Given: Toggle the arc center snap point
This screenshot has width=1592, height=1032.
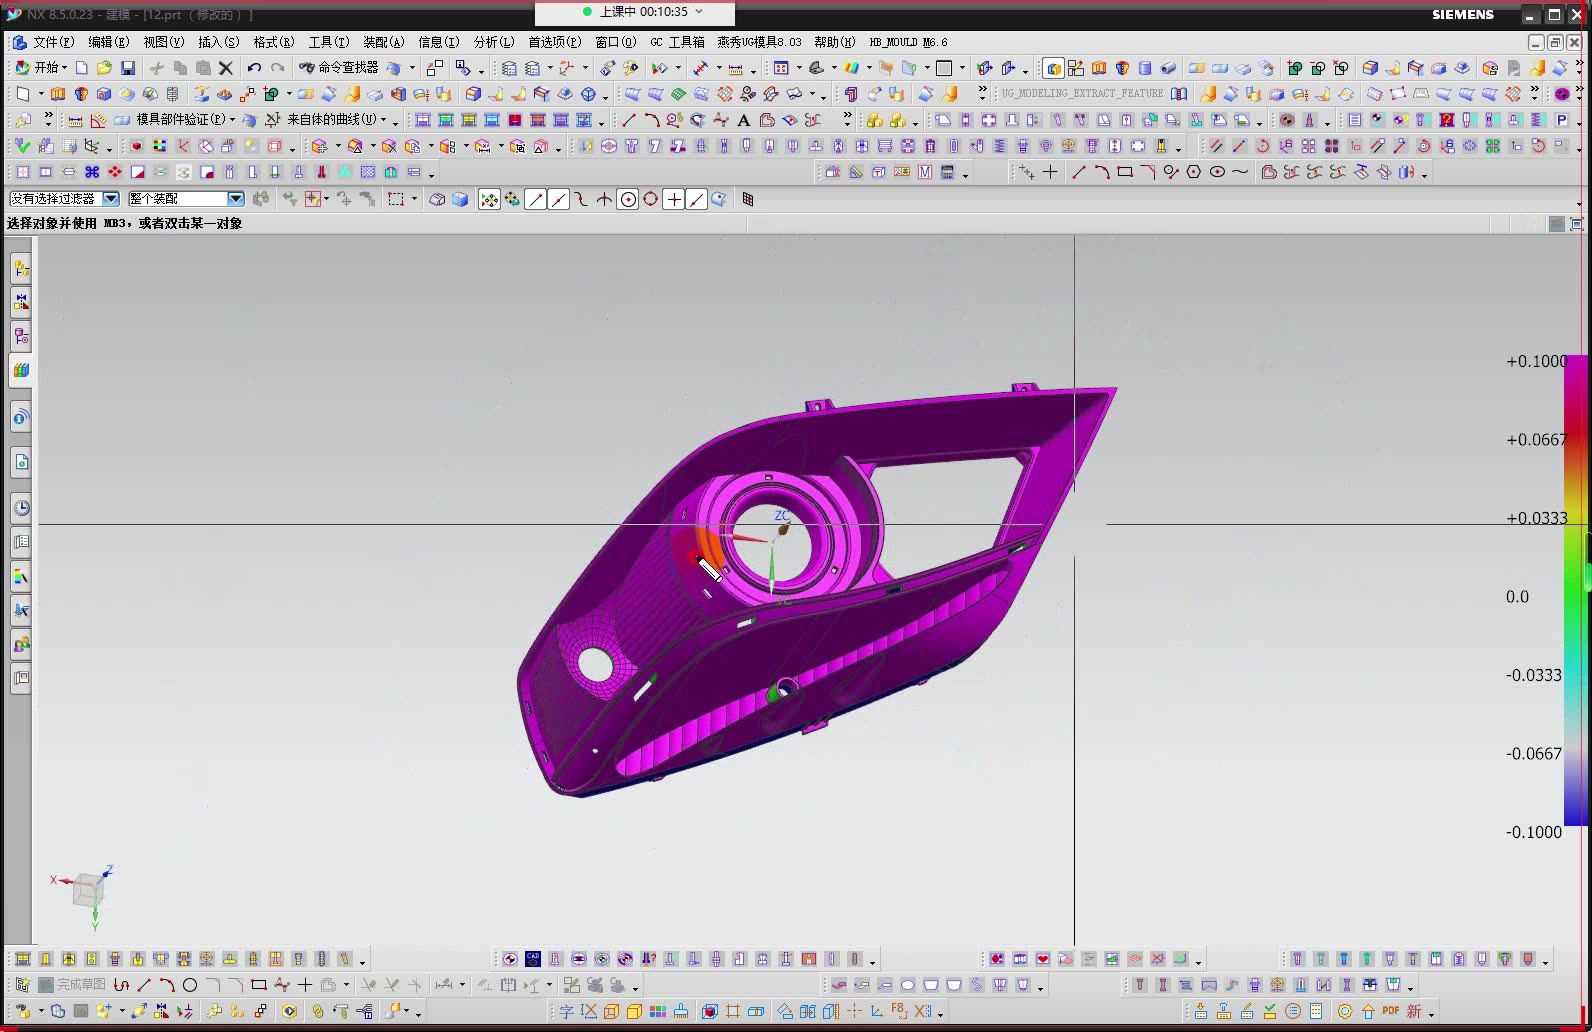Looking at the screenshot, I should 628,199.
